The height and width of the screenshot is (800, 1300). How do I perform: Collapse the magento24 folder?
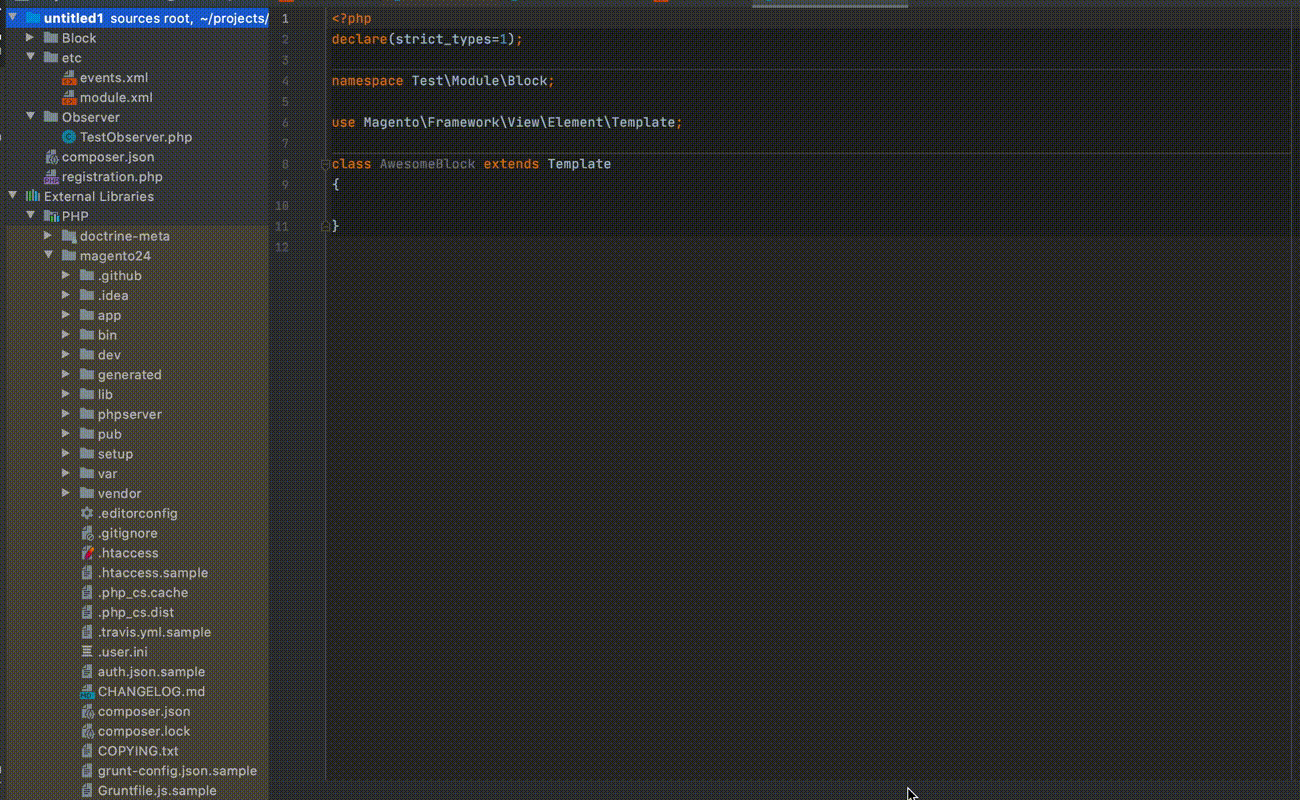point(48,256)
